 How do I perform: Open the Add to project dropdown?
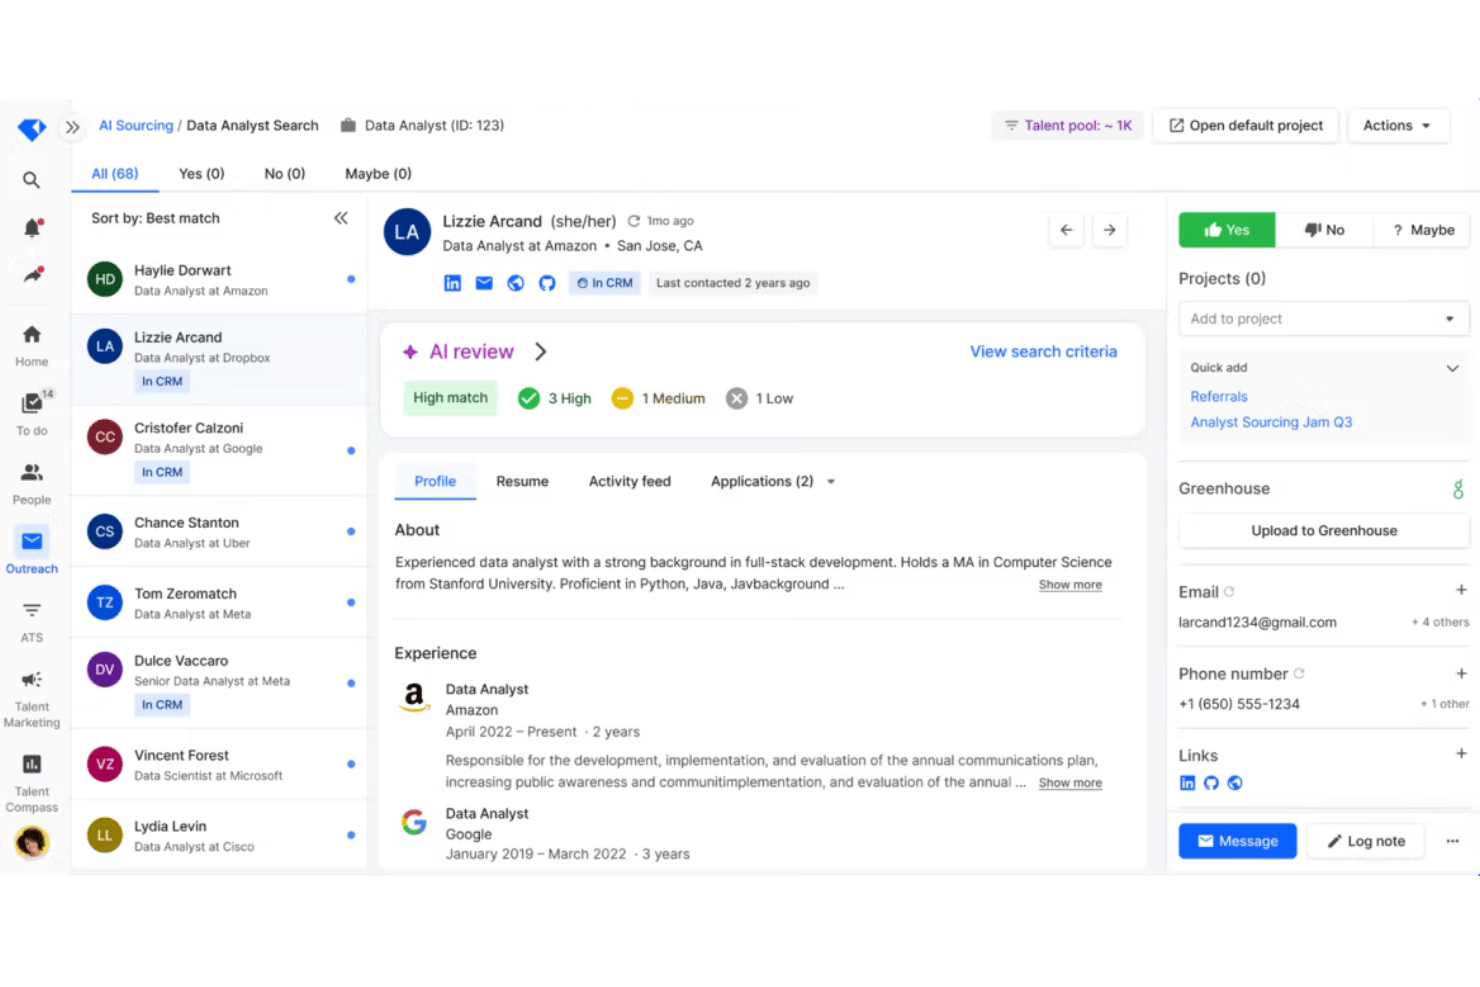click(1323, 319)
